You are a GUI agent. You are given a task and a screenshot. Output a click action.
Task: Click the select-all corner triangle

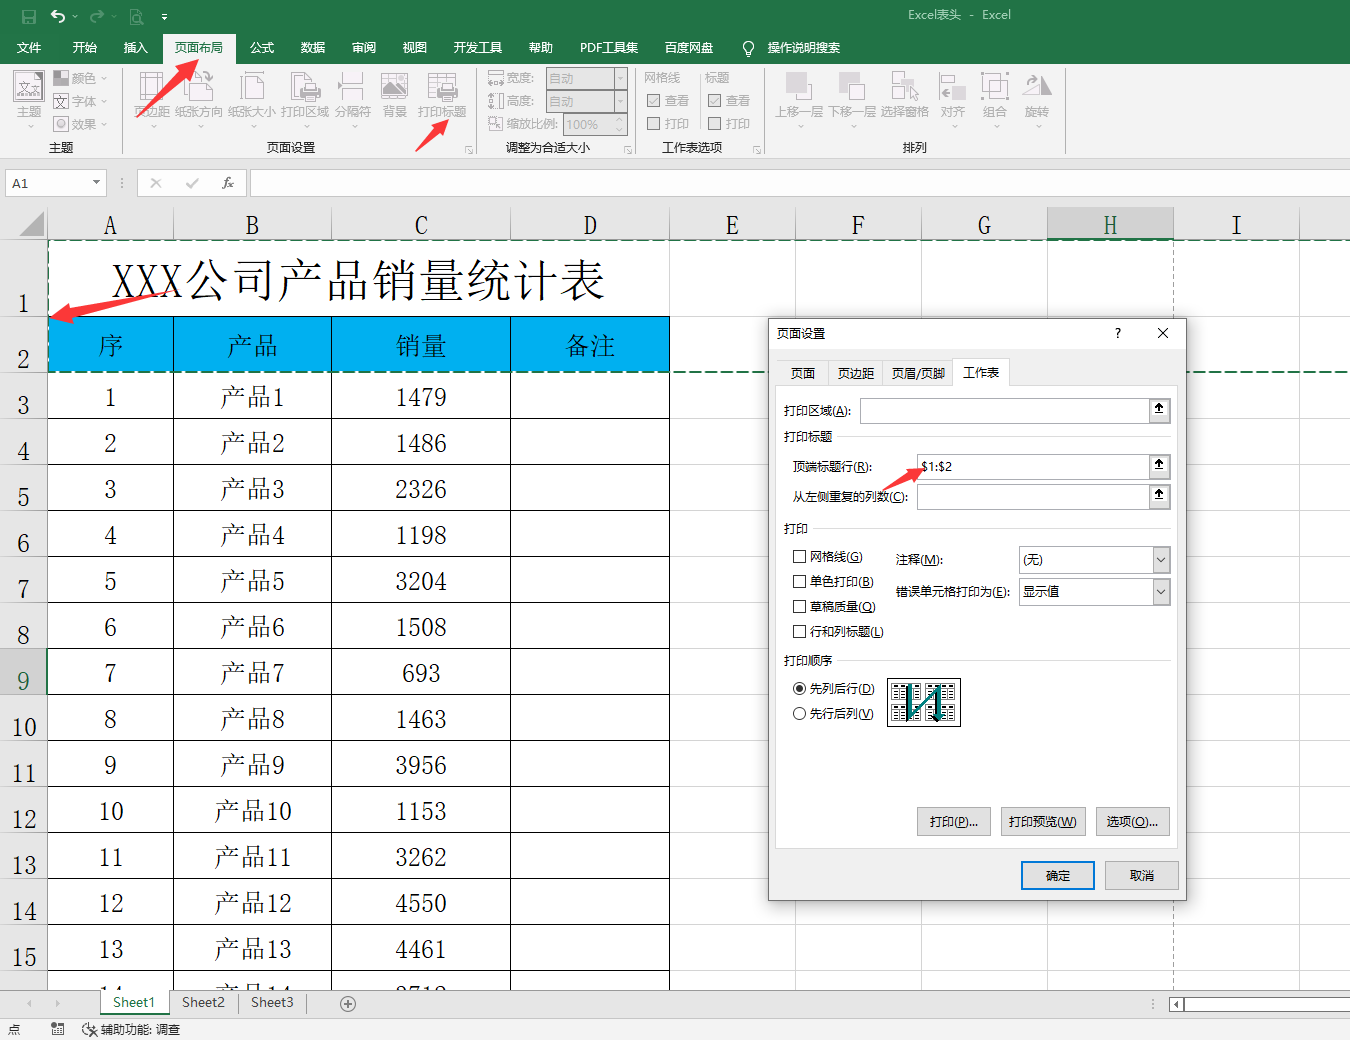[33, 224]
